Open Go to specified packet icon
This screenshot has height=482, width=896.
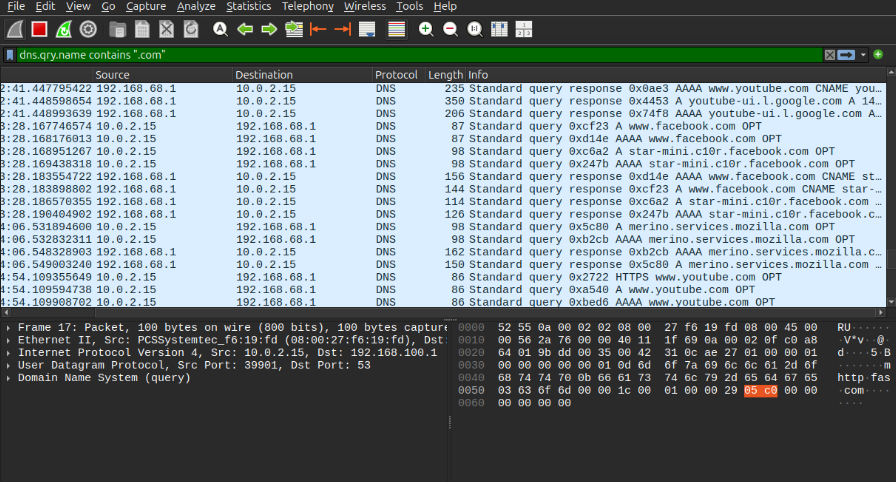294,29
